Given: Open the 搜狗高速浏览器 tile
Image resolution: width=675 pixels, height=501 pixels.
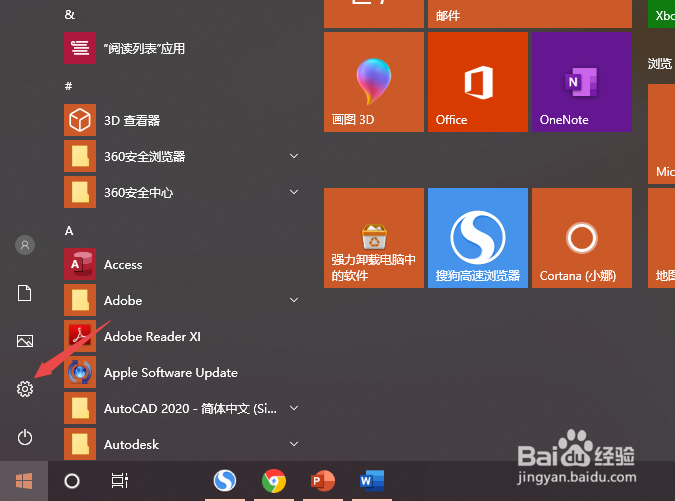Looking at the screenshot, I should (478, 238).
